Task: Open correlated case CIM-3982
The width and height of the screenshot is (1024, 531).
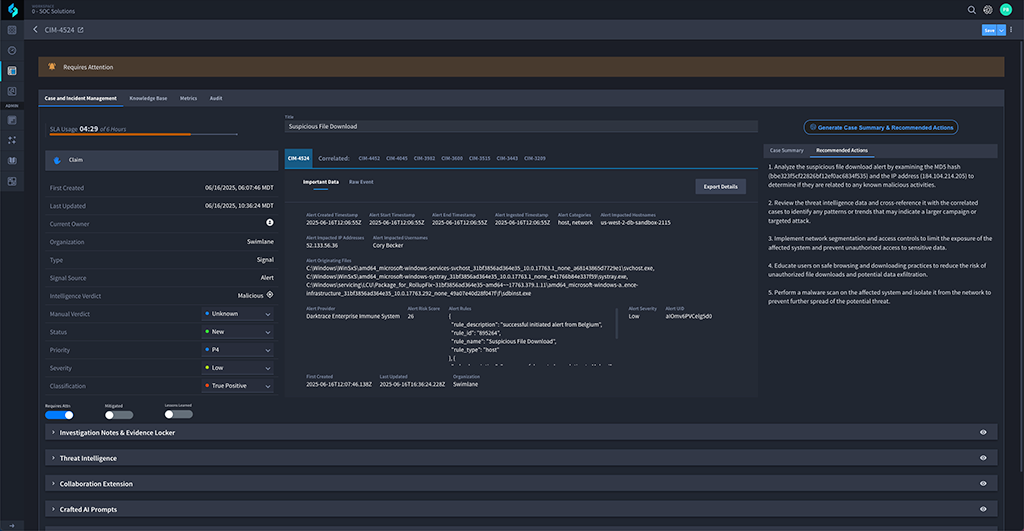Action: pyautogui.click(x=424, y=158)
